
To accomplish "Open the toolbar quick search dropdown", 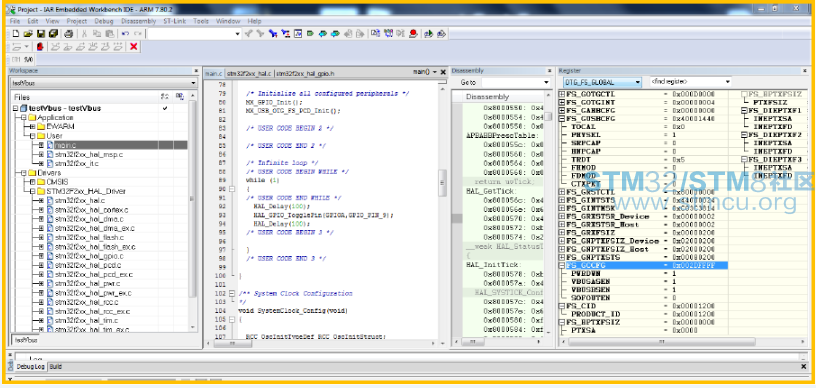I will 237,34.
